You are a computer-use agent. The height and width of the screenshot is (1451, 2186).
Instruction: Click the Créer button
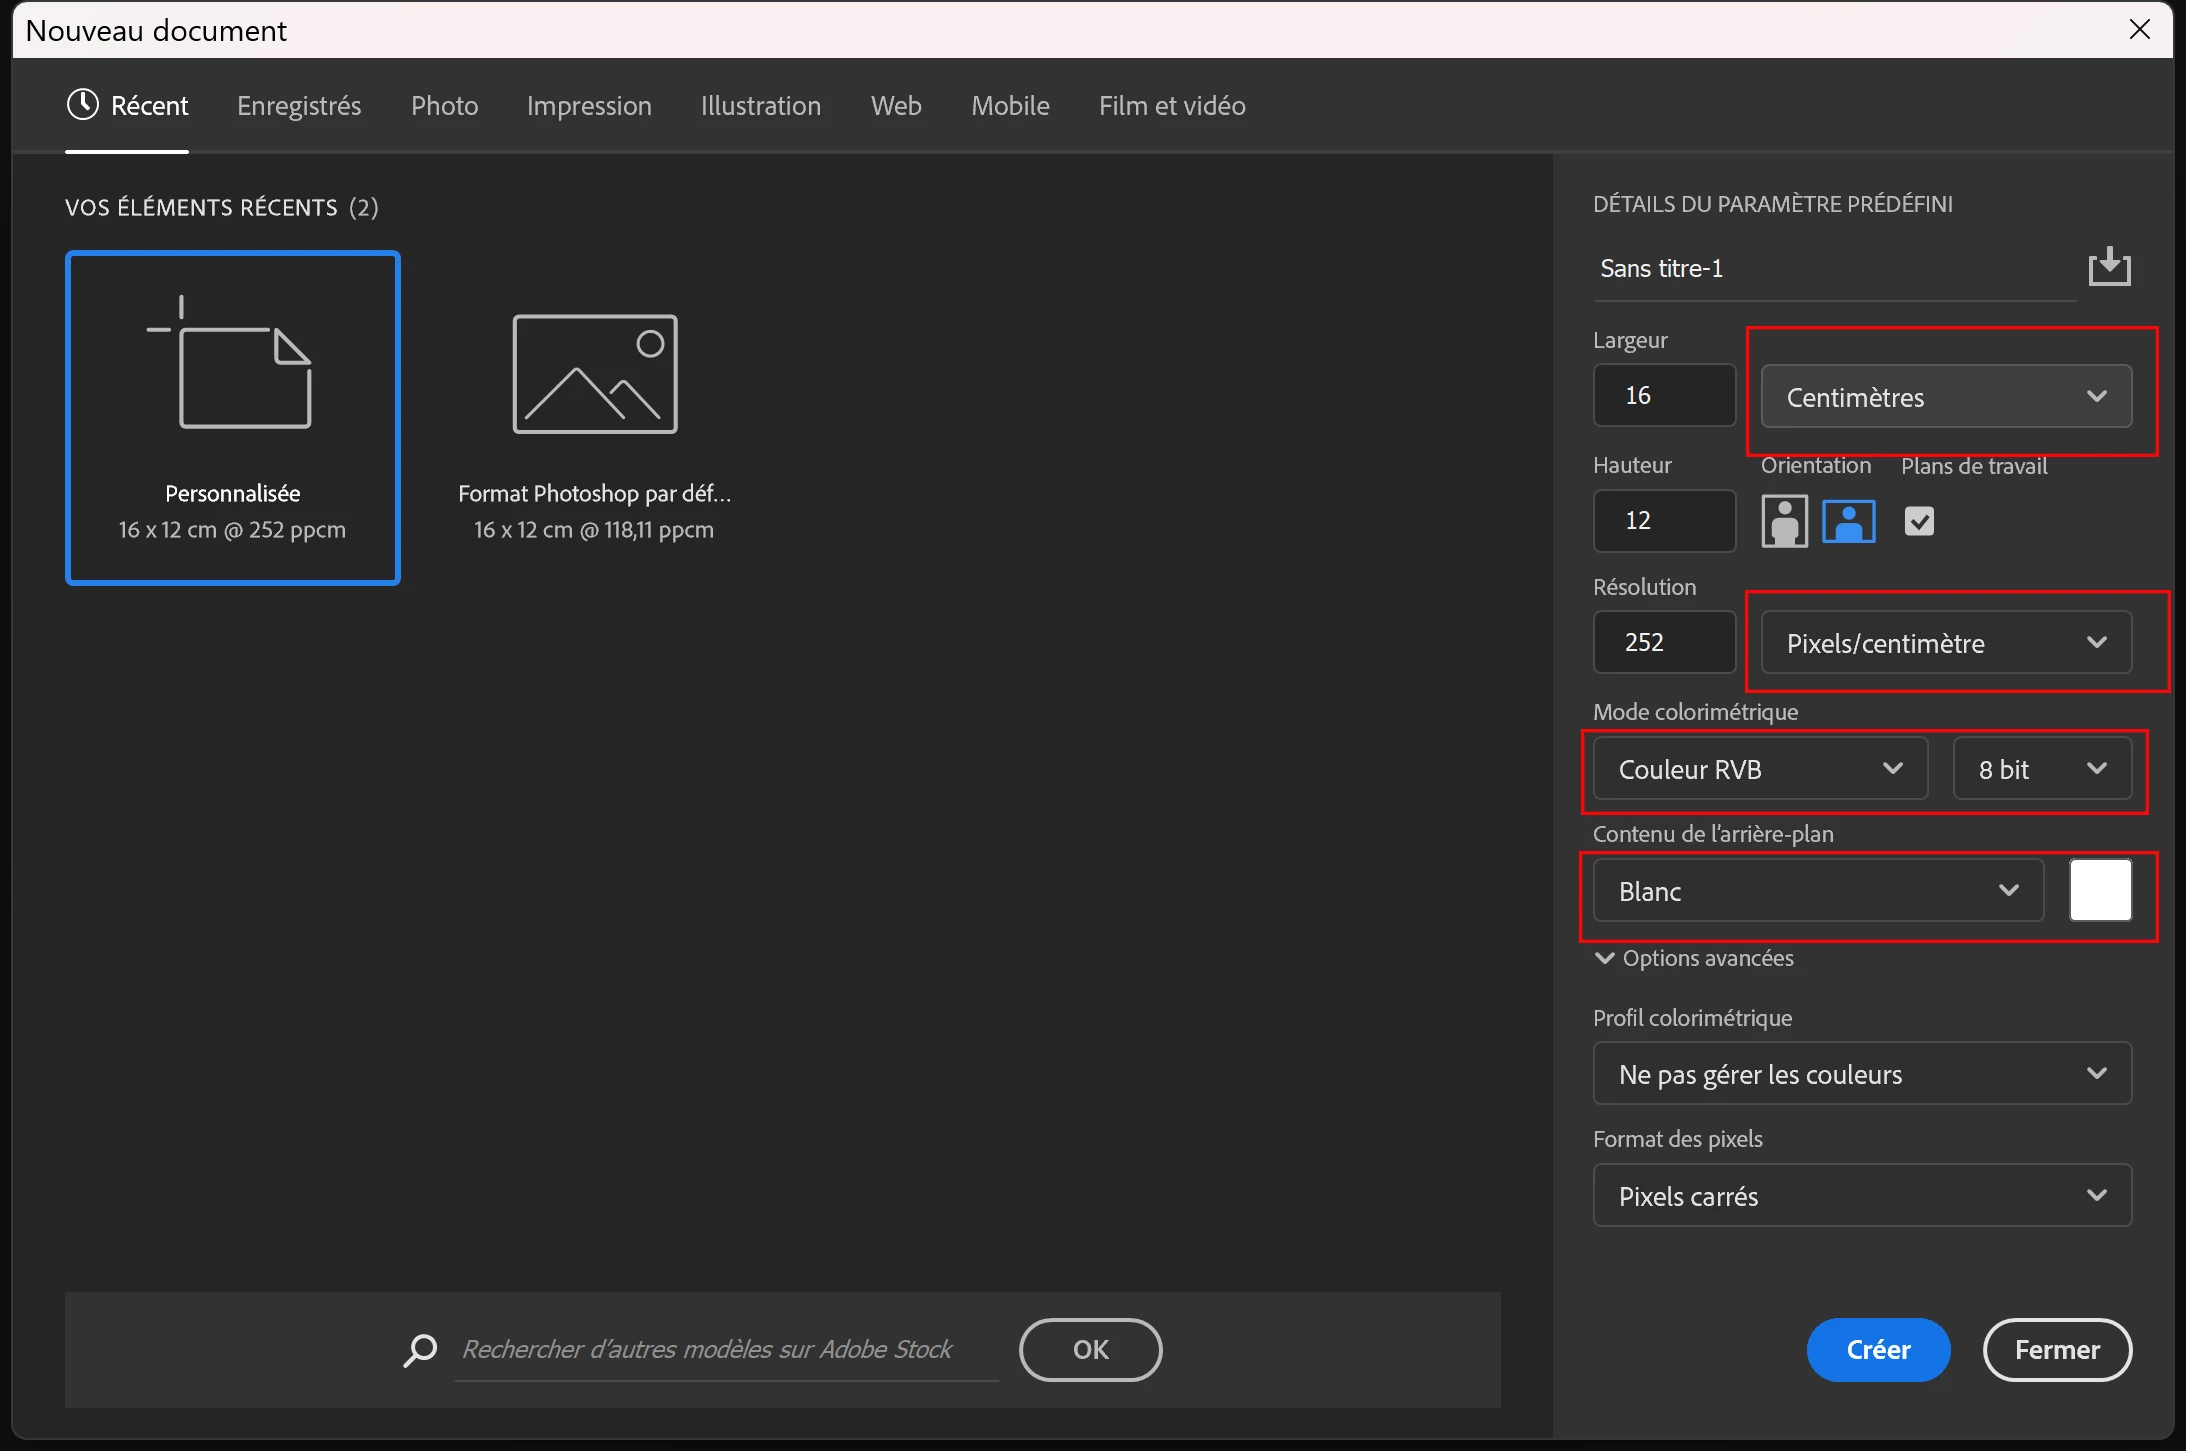tap(1877, 1350)
